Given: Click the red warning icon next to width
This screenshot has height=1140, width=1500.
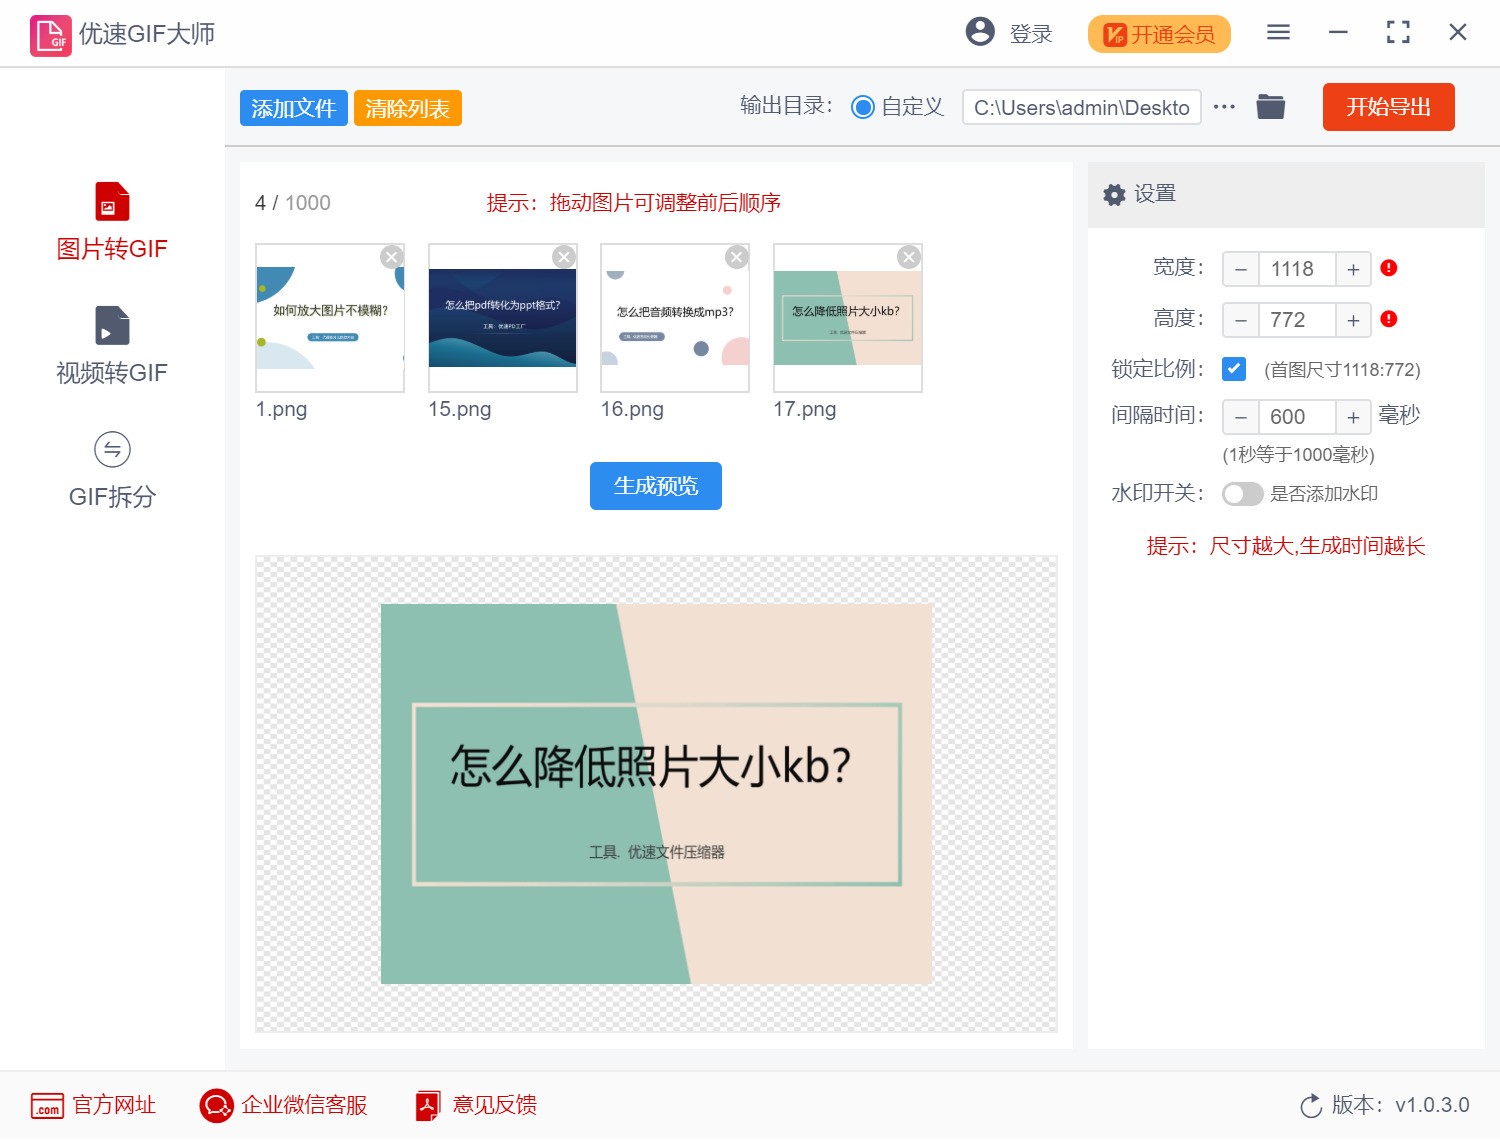Looking at the screenshot, I should (1389, 268).
